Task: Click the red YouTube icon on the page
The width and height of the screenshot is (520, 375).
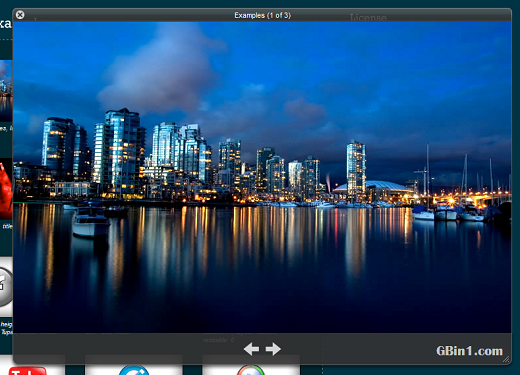Action: click(28, 371)
